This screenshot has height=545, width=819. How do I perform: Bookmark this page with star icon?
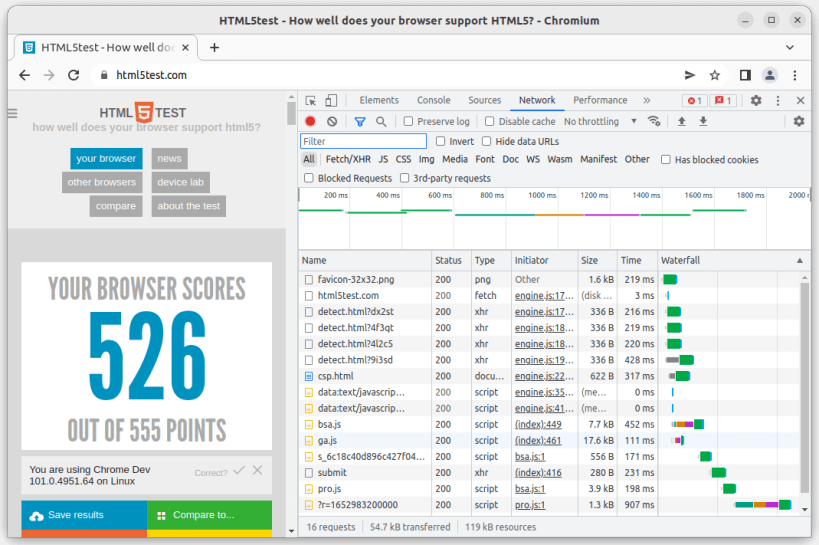pos(715,75)
